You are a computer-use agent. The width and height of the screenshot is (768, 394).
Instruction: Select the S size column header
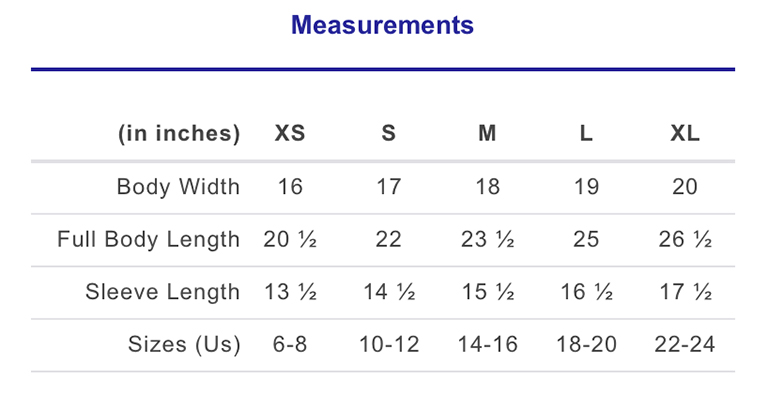click(388, 133)
